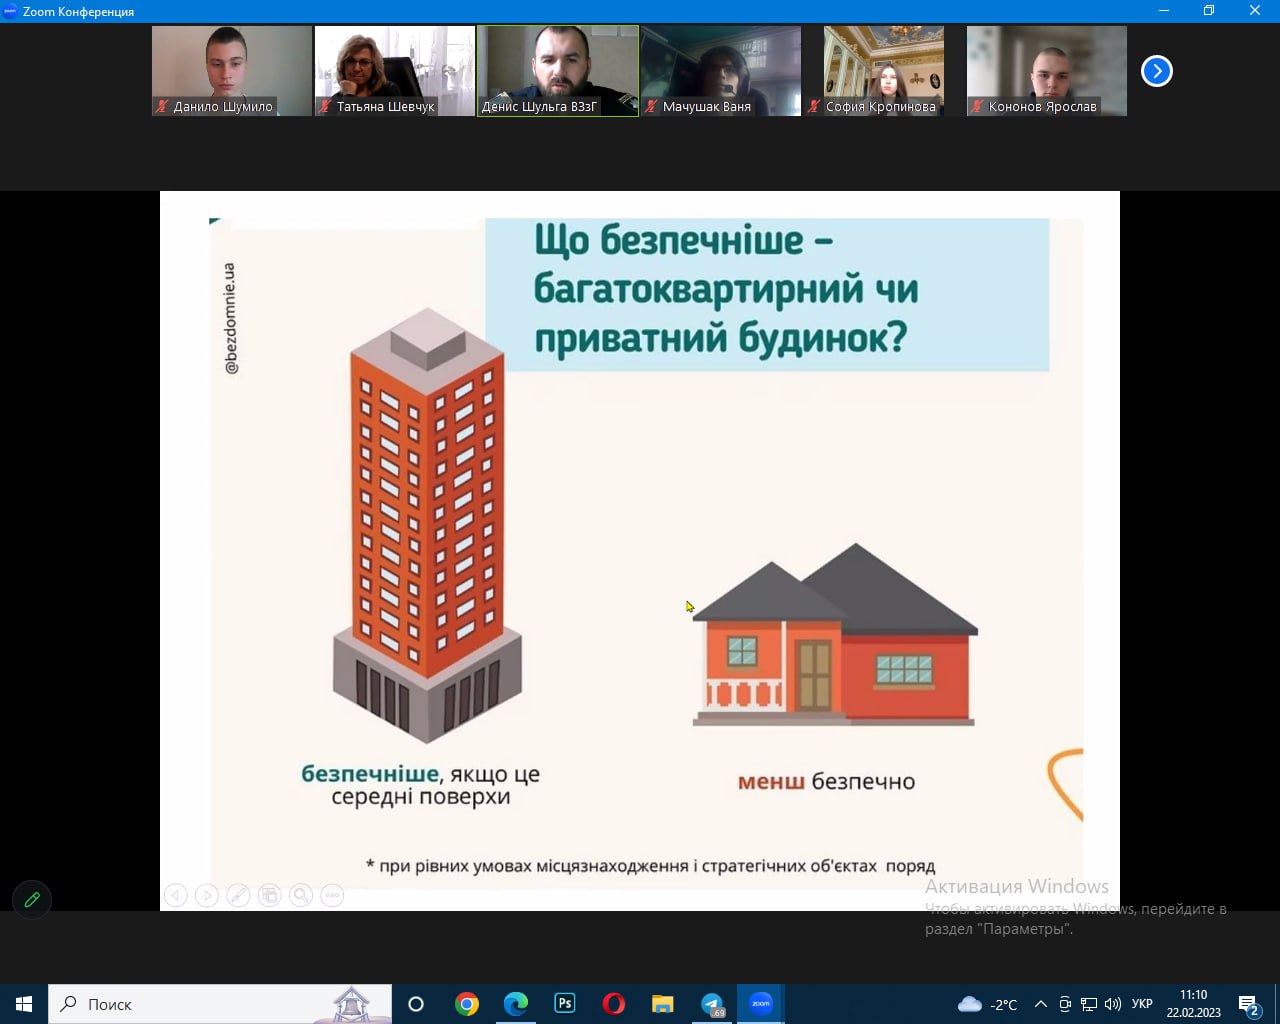Launch Opera browser from taskbar

614,1004
